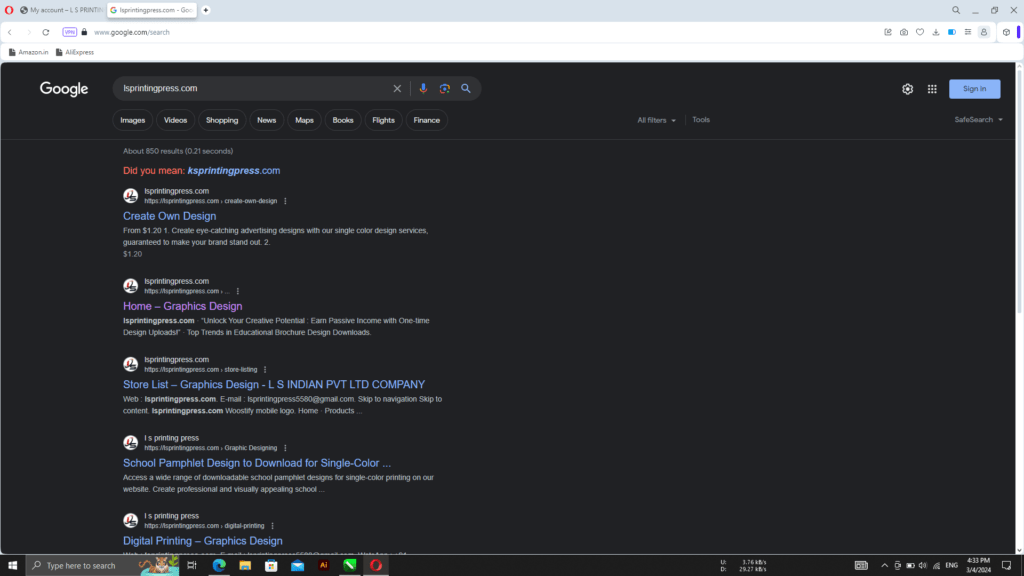Filter results by Flights
Viewport: 1024px width, 576px height.
pyautogui.click(x=383, y=120)
